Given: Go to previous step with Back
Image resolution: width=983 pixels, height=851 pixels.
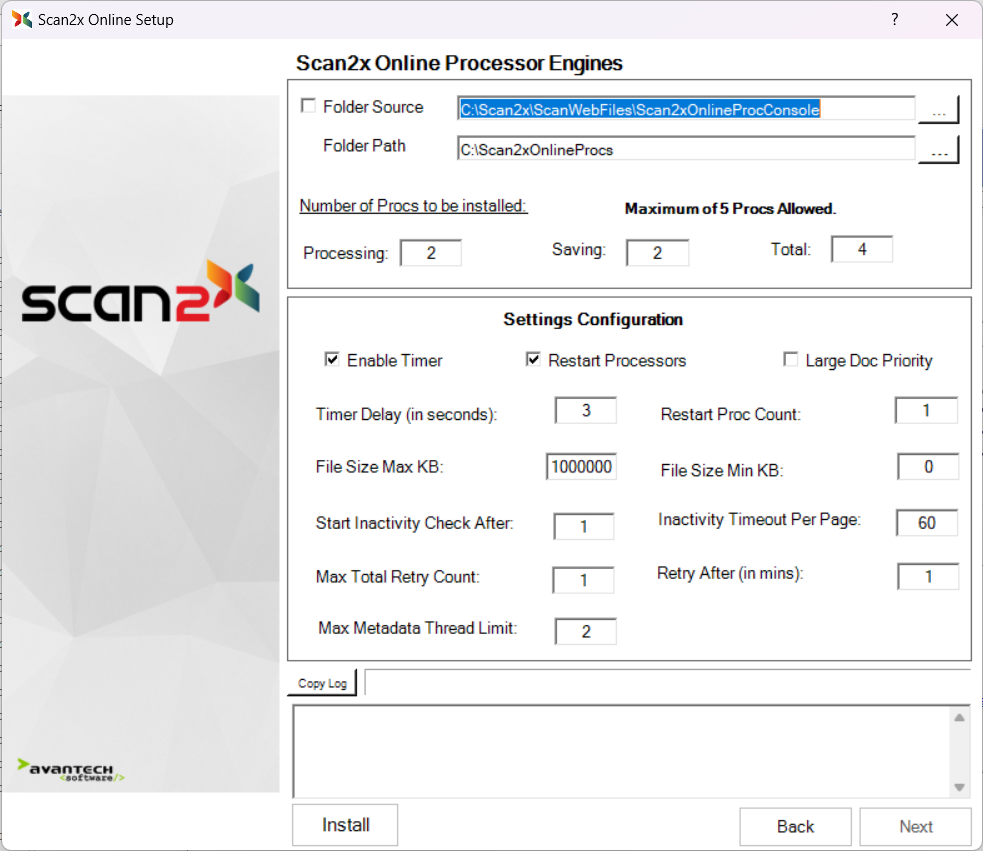Looking at the screenshot, I should pos(795,826).
